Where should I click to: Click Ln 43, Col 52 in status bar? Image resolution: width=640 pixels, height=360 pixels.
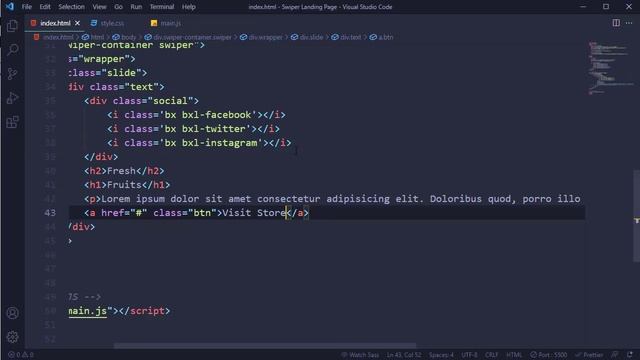tap(404, 355)
